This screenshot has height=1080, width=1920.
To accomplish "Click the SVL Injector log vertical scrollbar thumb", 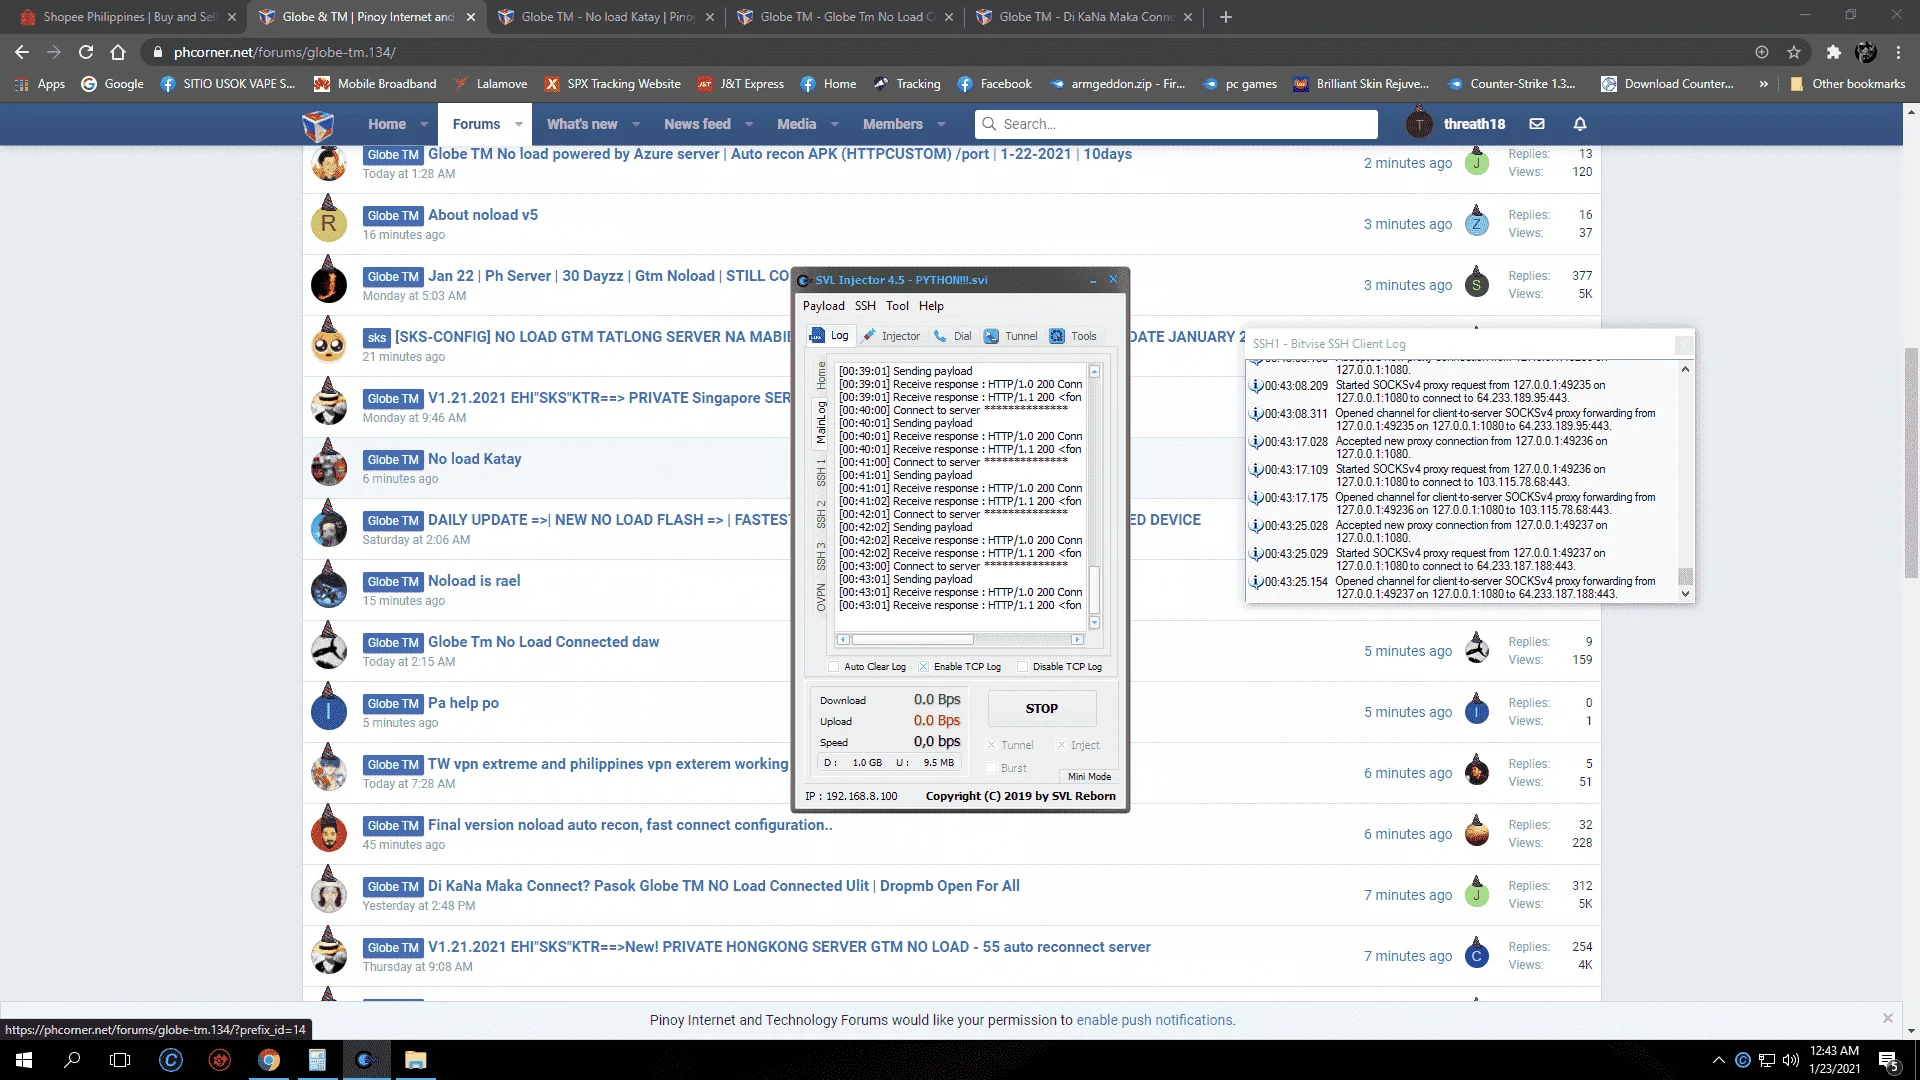I will point(1095,590).
